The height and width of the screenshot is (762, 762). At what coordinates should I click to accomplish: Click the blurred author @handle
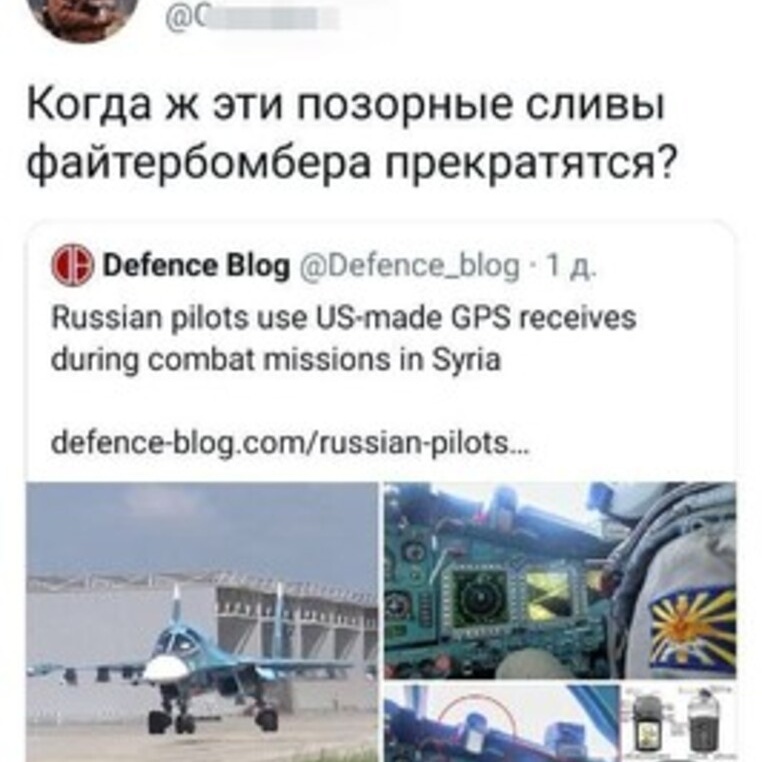pyautogui.click(x=251, y=18)
